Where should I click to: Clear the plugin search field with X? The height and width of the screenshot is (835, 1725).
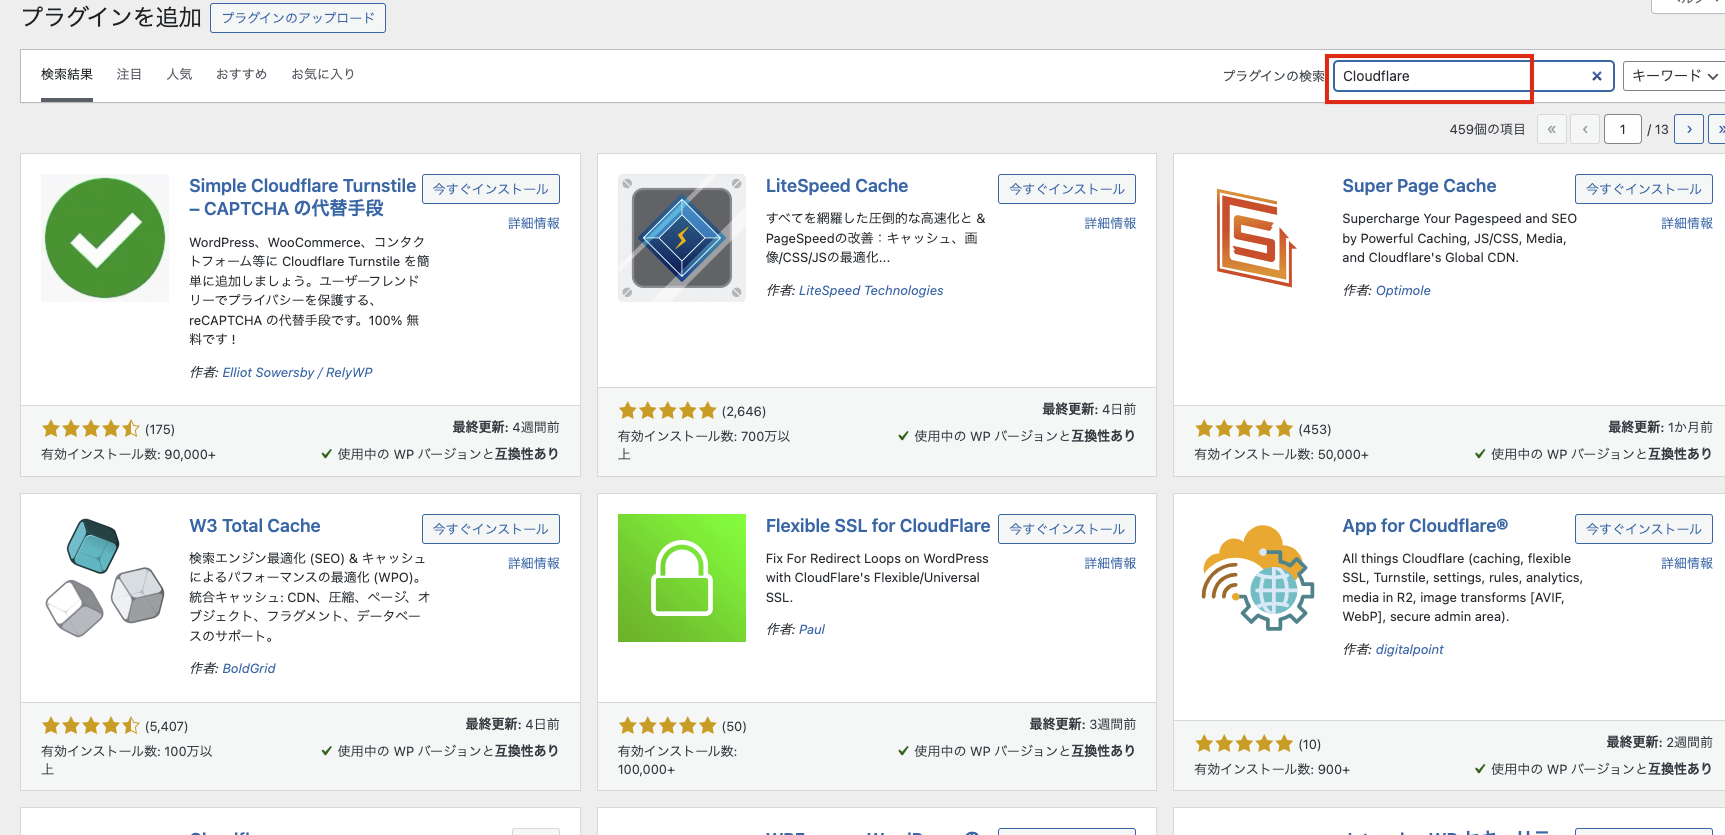coord(1597,76)
